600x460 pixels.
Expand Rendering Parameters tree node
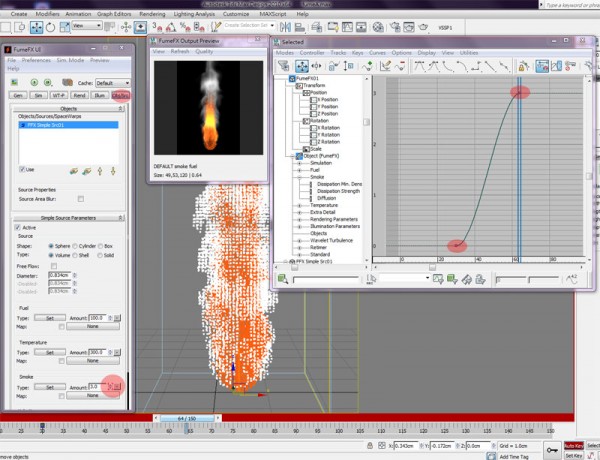point(300,220)
